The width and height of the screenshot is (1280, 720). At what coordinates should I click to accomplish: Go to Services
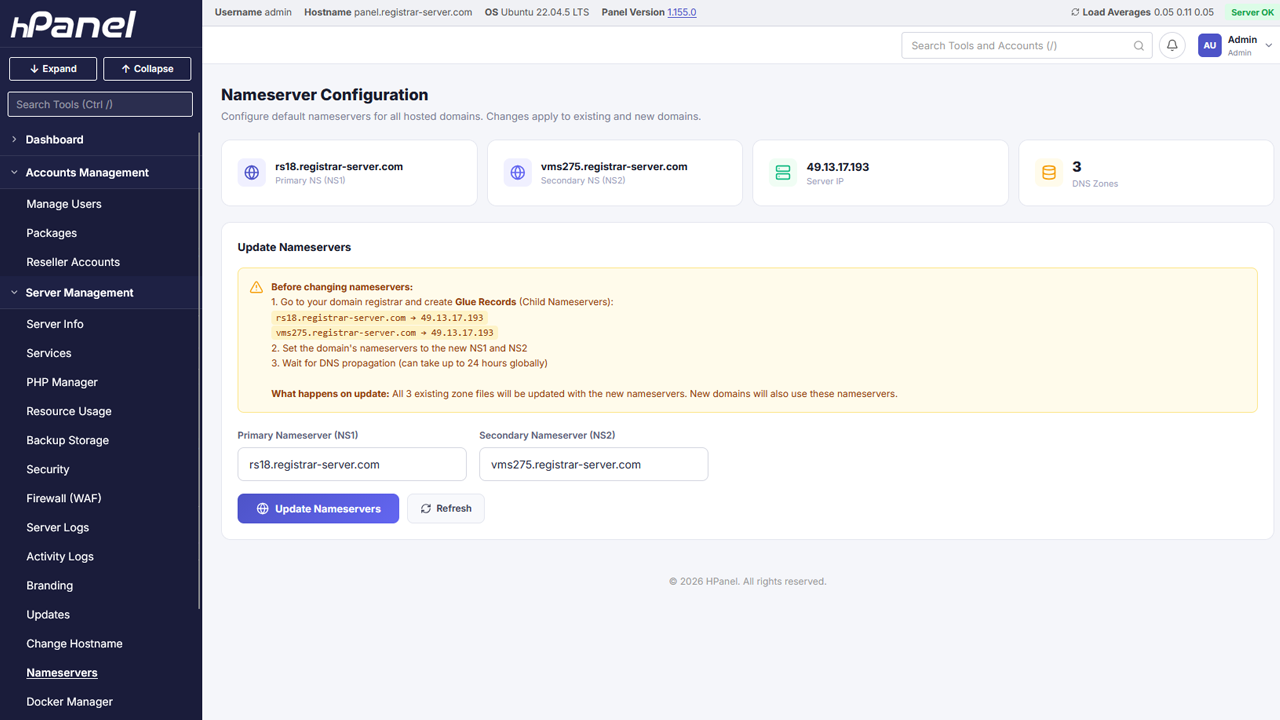click(x=49, y=353)
